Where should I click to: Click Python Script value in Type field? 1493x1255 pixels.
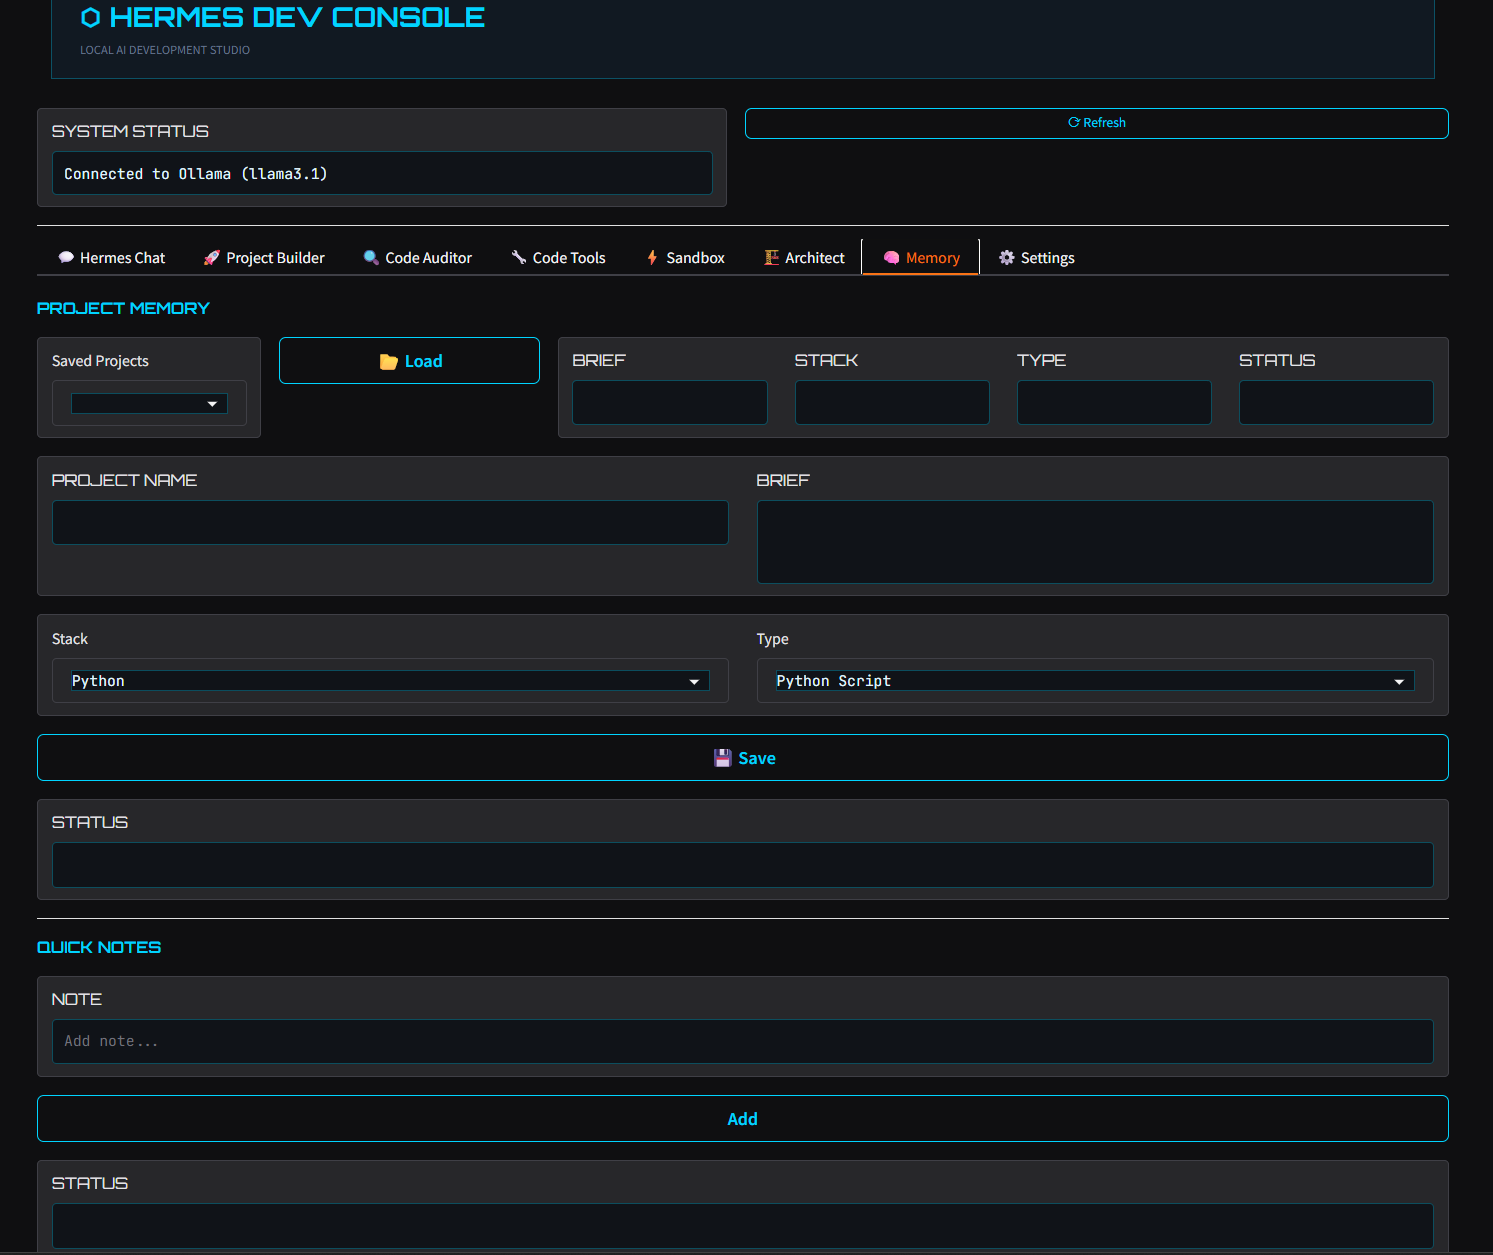[x=833, y=681]
